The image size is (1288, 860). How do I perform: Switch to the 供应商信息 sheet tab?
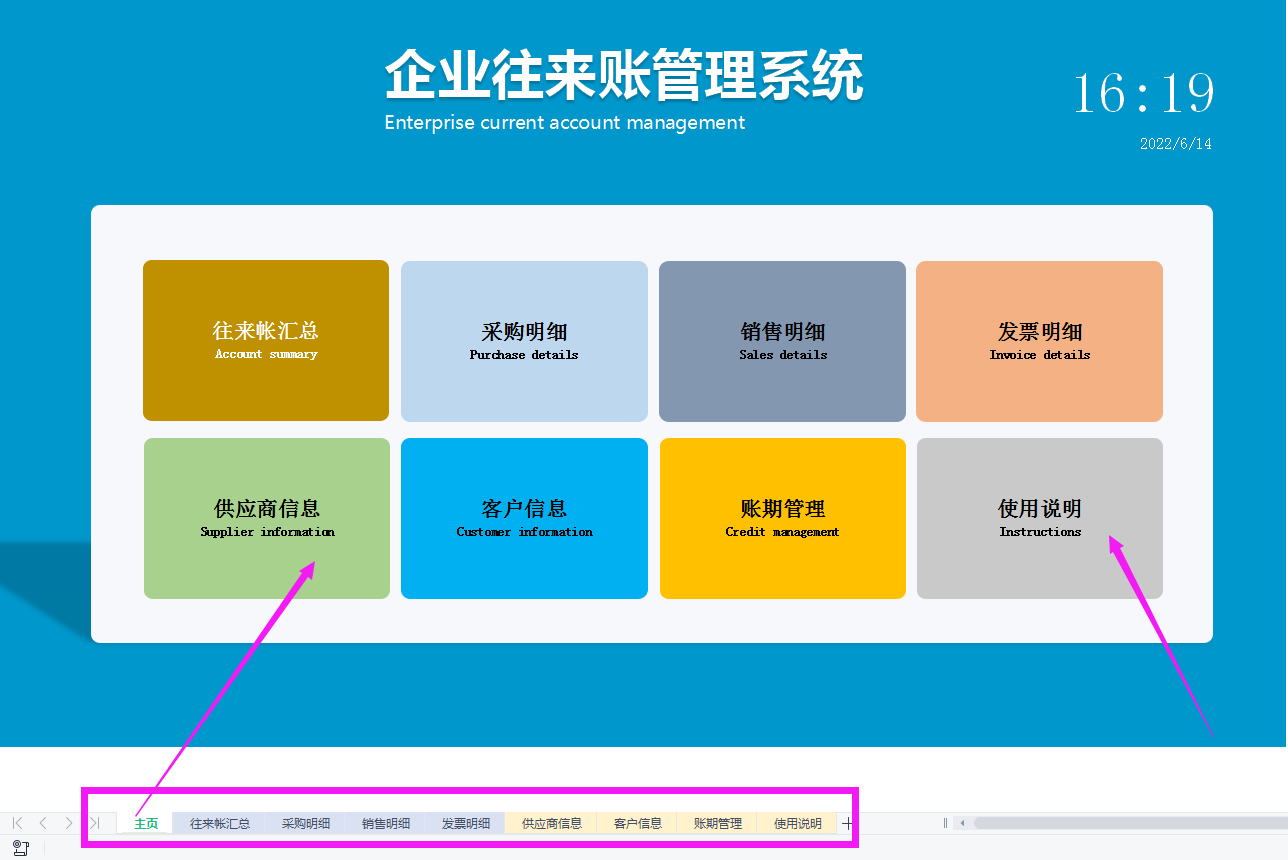pyautogui.click(x=551, y=823)
